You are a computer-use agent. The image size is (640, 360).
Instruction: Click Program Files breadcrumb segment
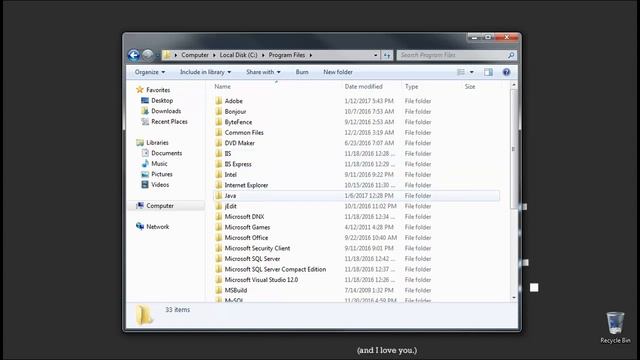pos(287,55)
